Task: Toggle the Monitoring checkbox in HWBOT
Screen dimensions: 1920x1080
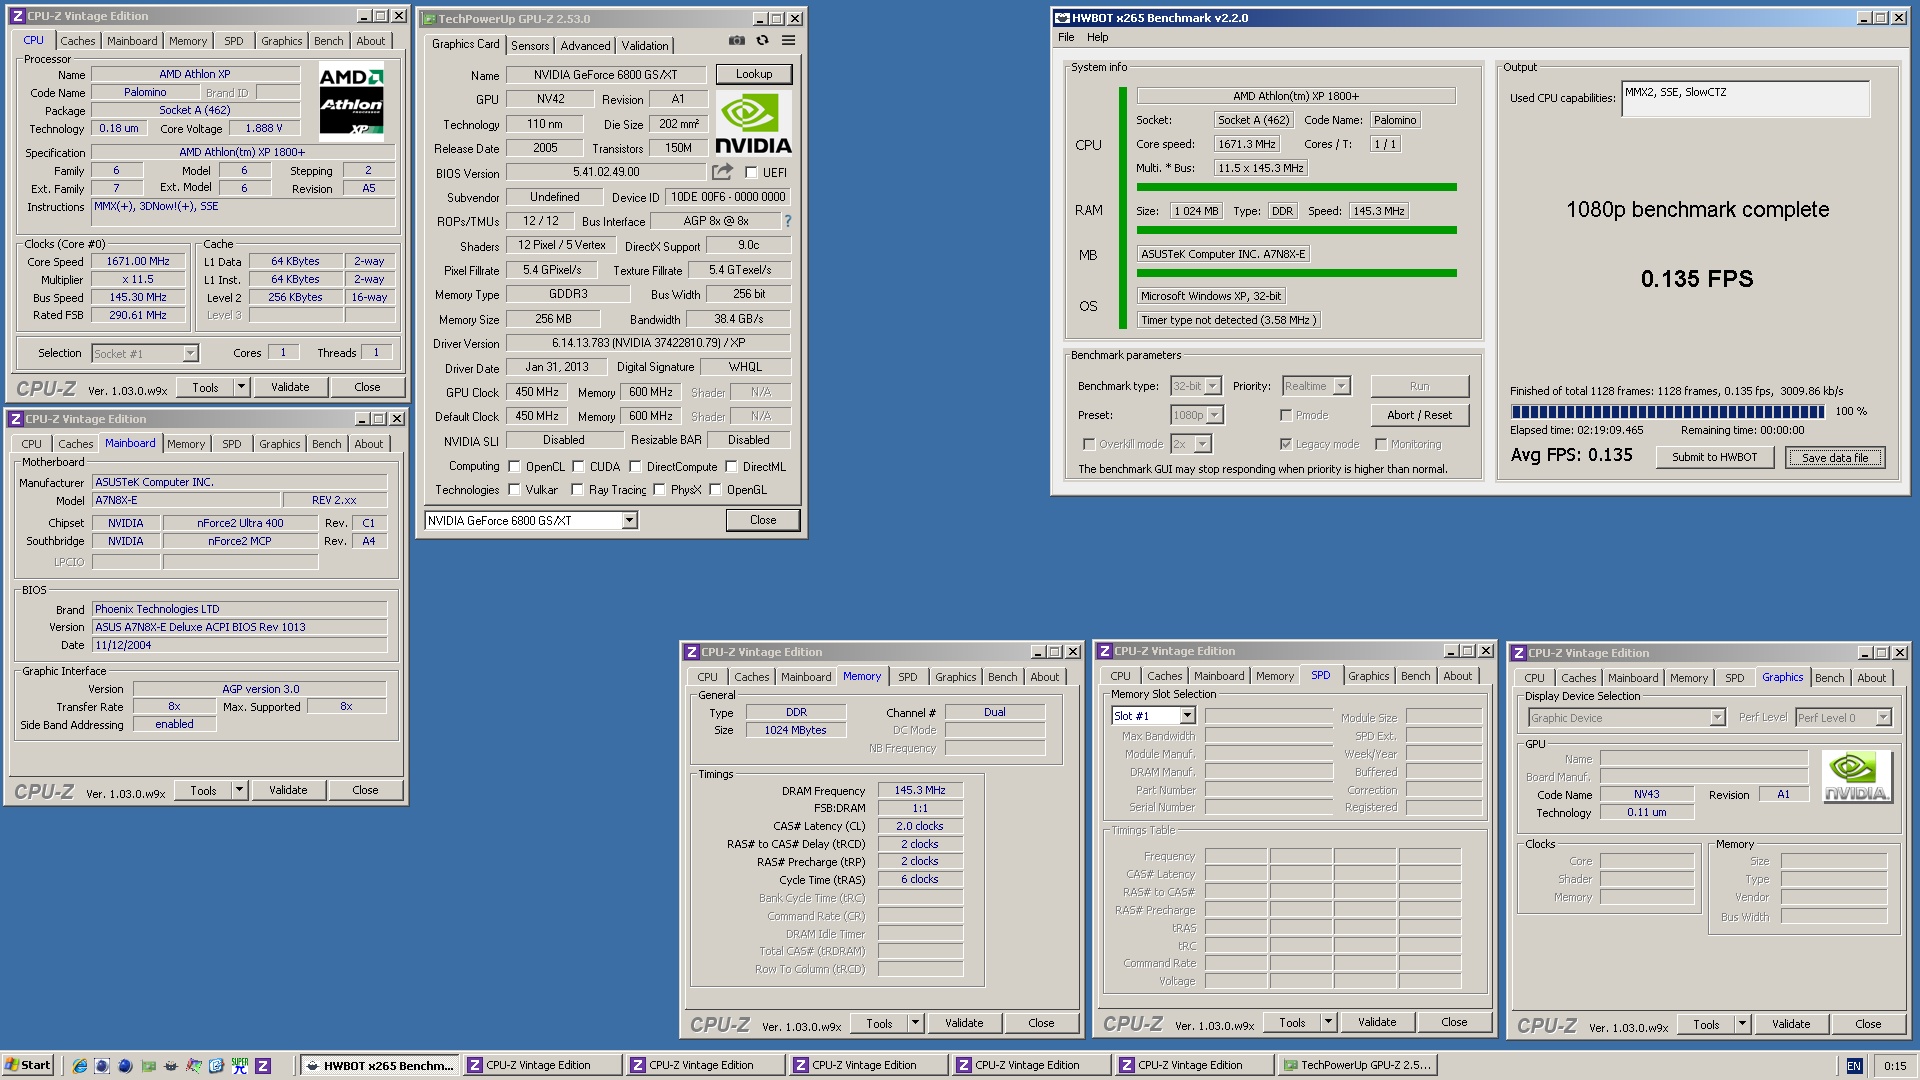Action: pyautogui.click(x=1381, y=444)
